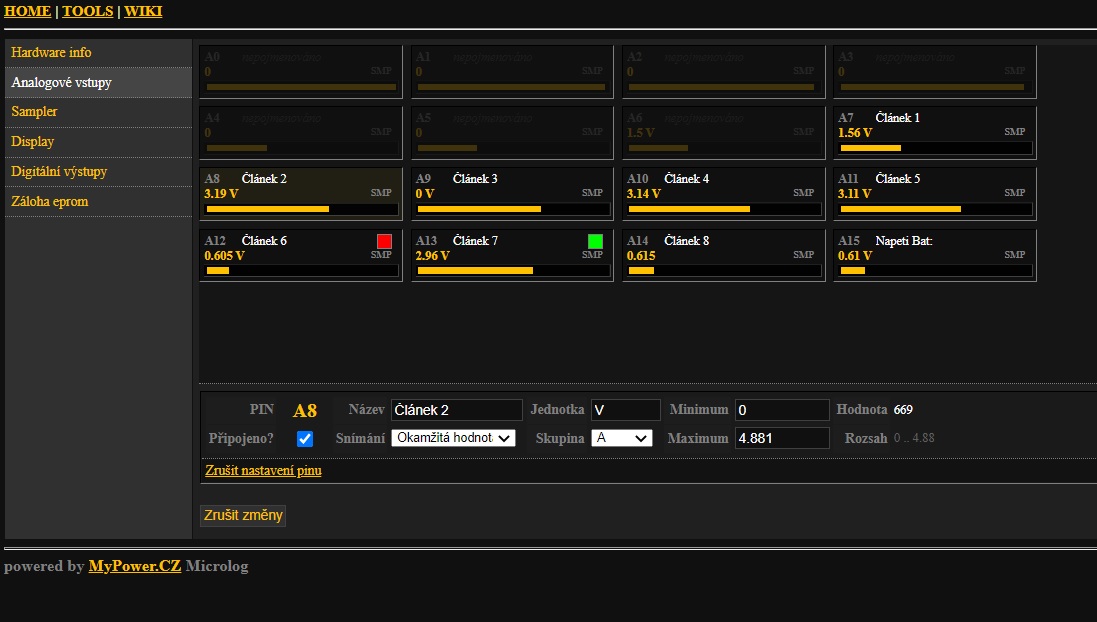Click the Zrušit změny button

[243, 516]
